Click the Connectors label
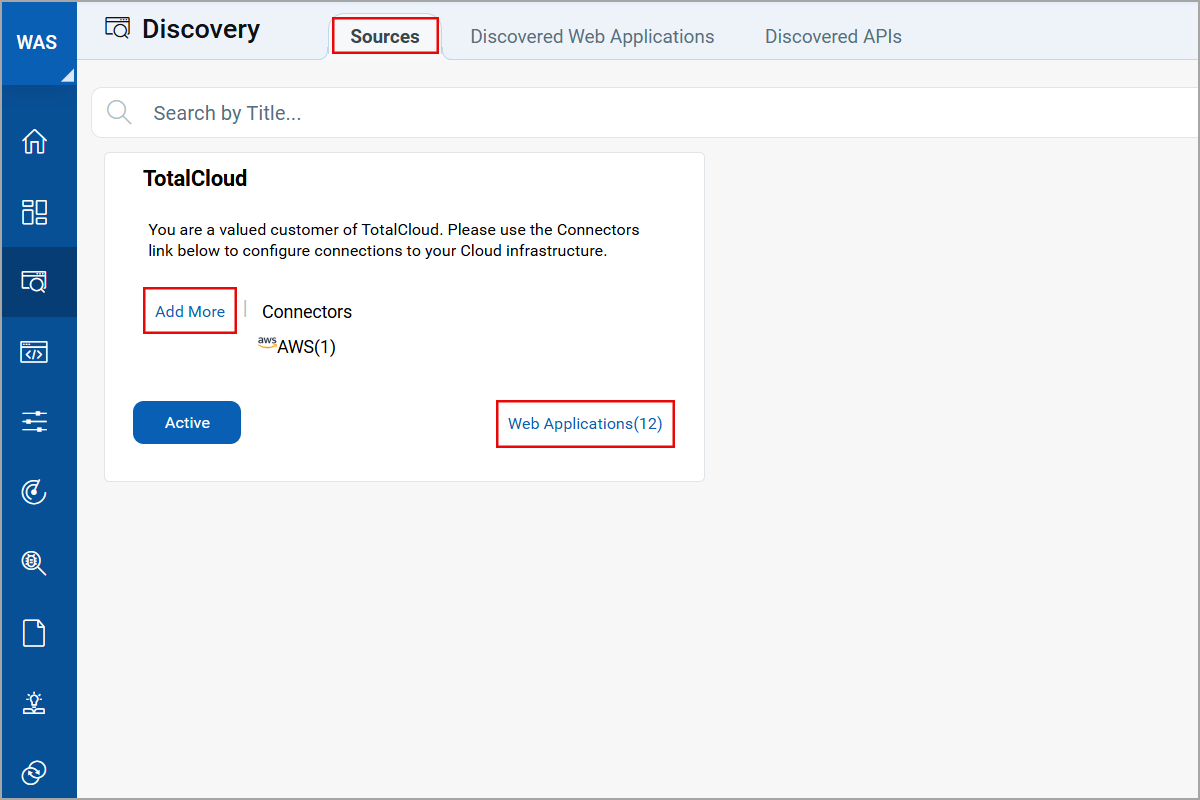This screenshot has width=1200, height=800. pos(307,311)
